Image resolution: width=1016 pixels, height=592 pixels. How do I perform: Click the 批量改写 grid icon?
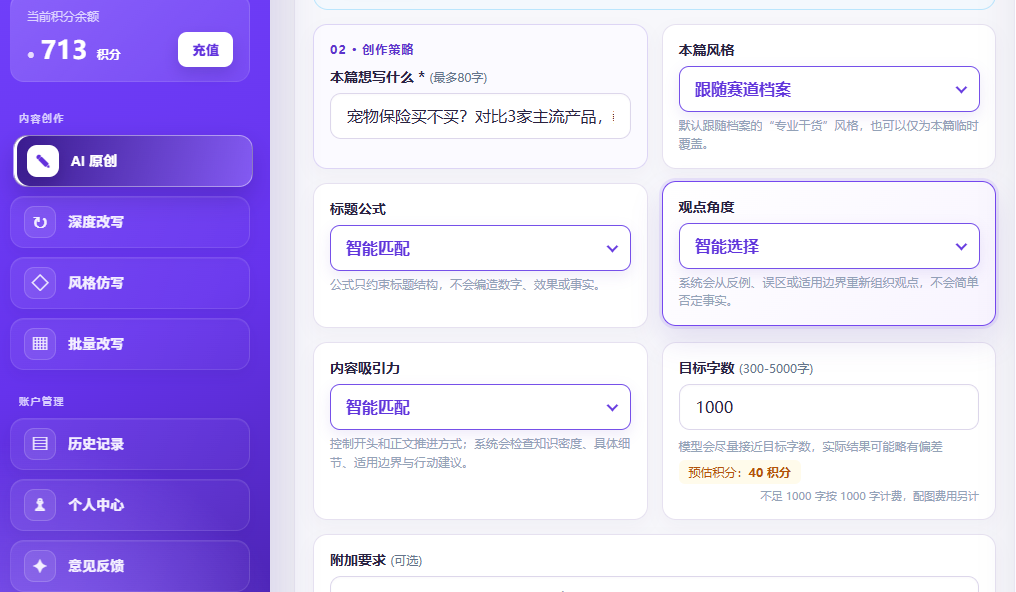pyautogui.click(x=40, y=344)
